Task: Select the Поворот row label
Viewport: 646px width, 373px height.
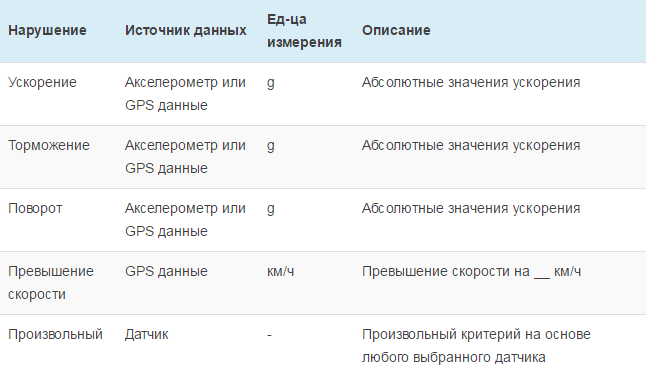Action: click(35, 209)
